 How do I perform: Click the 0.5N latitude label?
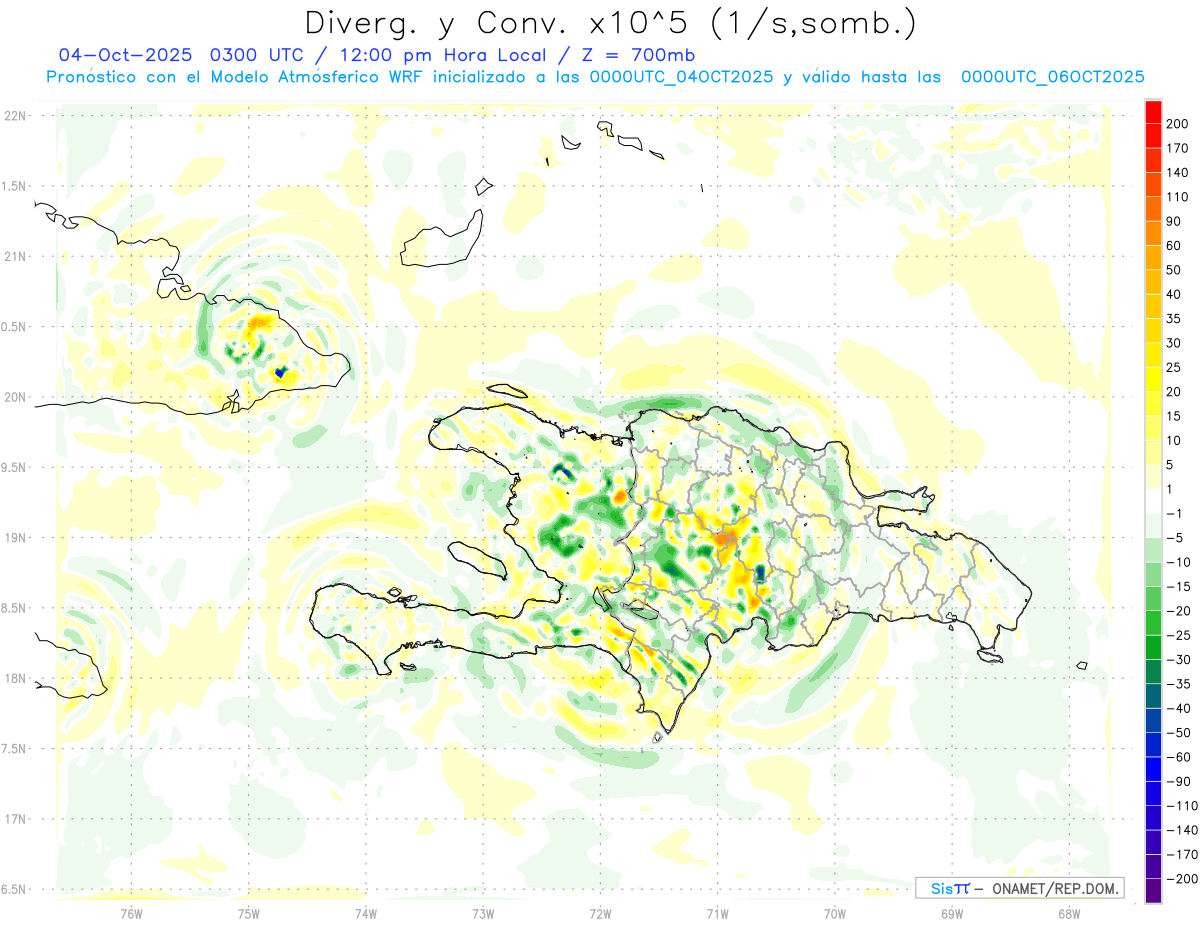(15, 327)
